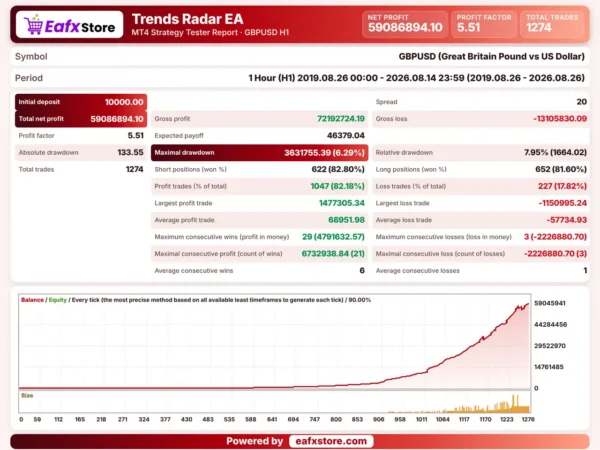Click the Relative drawdown value 7.95% (1664.02)
Viewport: 600px width, 450px height.
[555, 152]
